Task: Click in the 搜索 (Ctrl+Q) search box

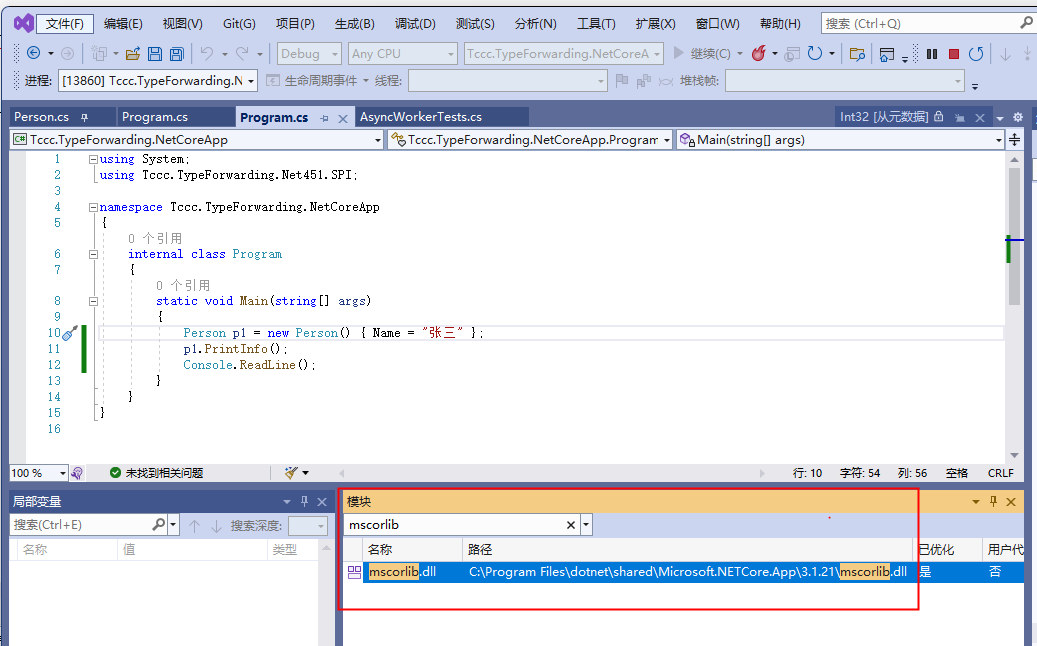Action: pos(919,23)
